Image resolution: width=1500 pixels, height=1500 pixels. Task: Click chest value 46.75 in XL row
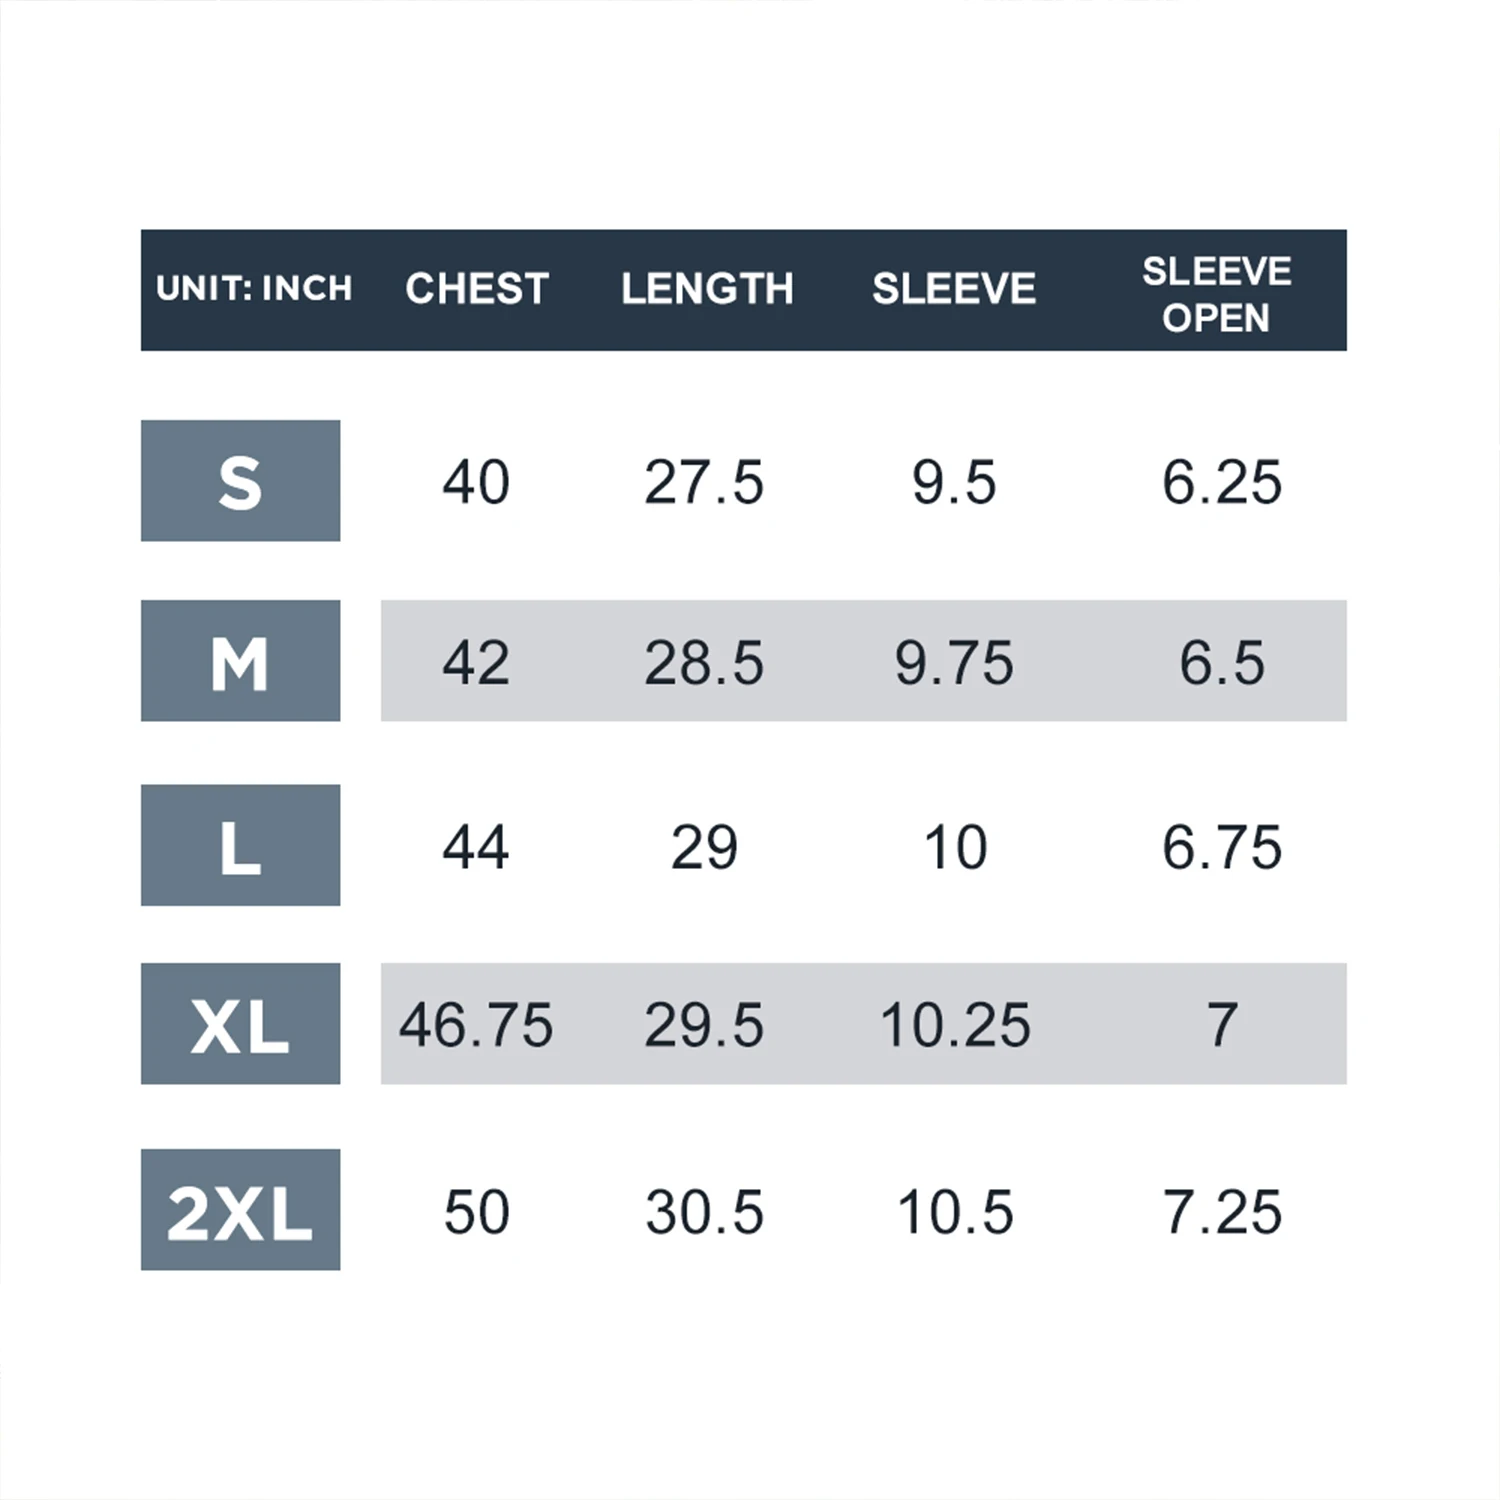[476, 1025]
